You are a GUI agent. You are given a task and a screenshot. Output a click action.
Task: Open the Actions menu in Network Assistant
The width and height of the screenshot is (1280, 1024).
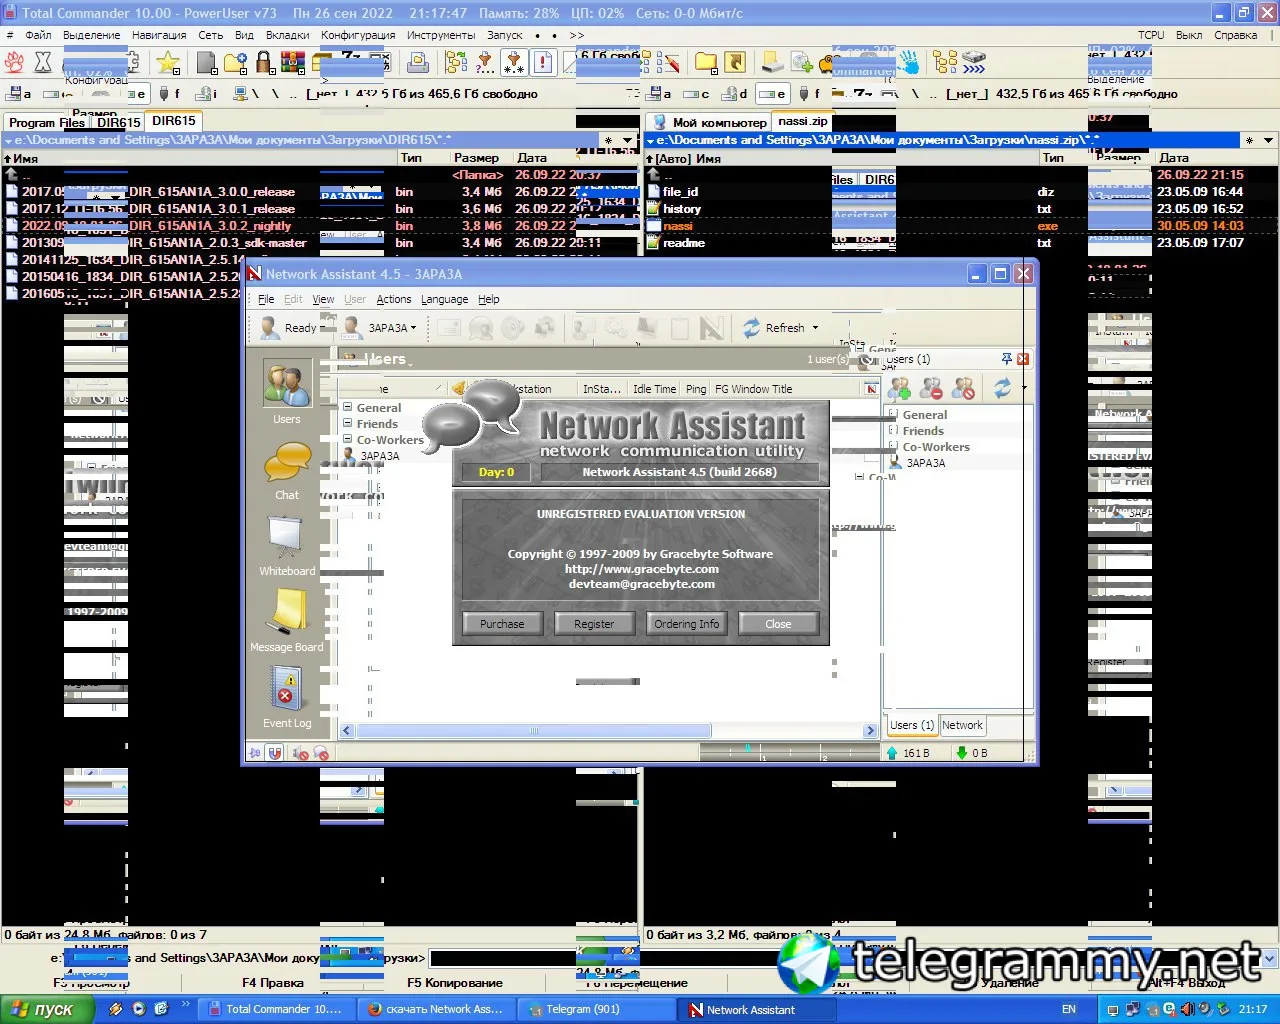[x=394, y=299]
